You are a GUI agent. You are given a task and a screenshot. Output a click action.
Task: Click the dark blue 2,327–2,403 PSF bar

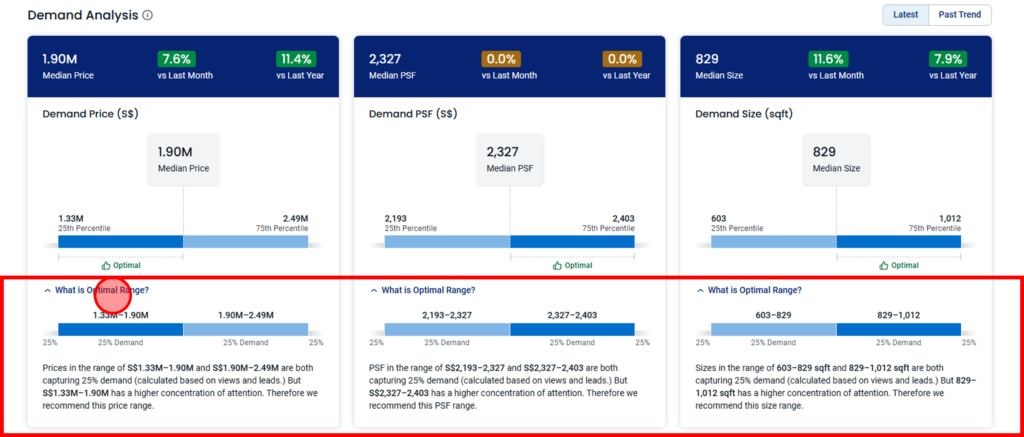(572, 329)
